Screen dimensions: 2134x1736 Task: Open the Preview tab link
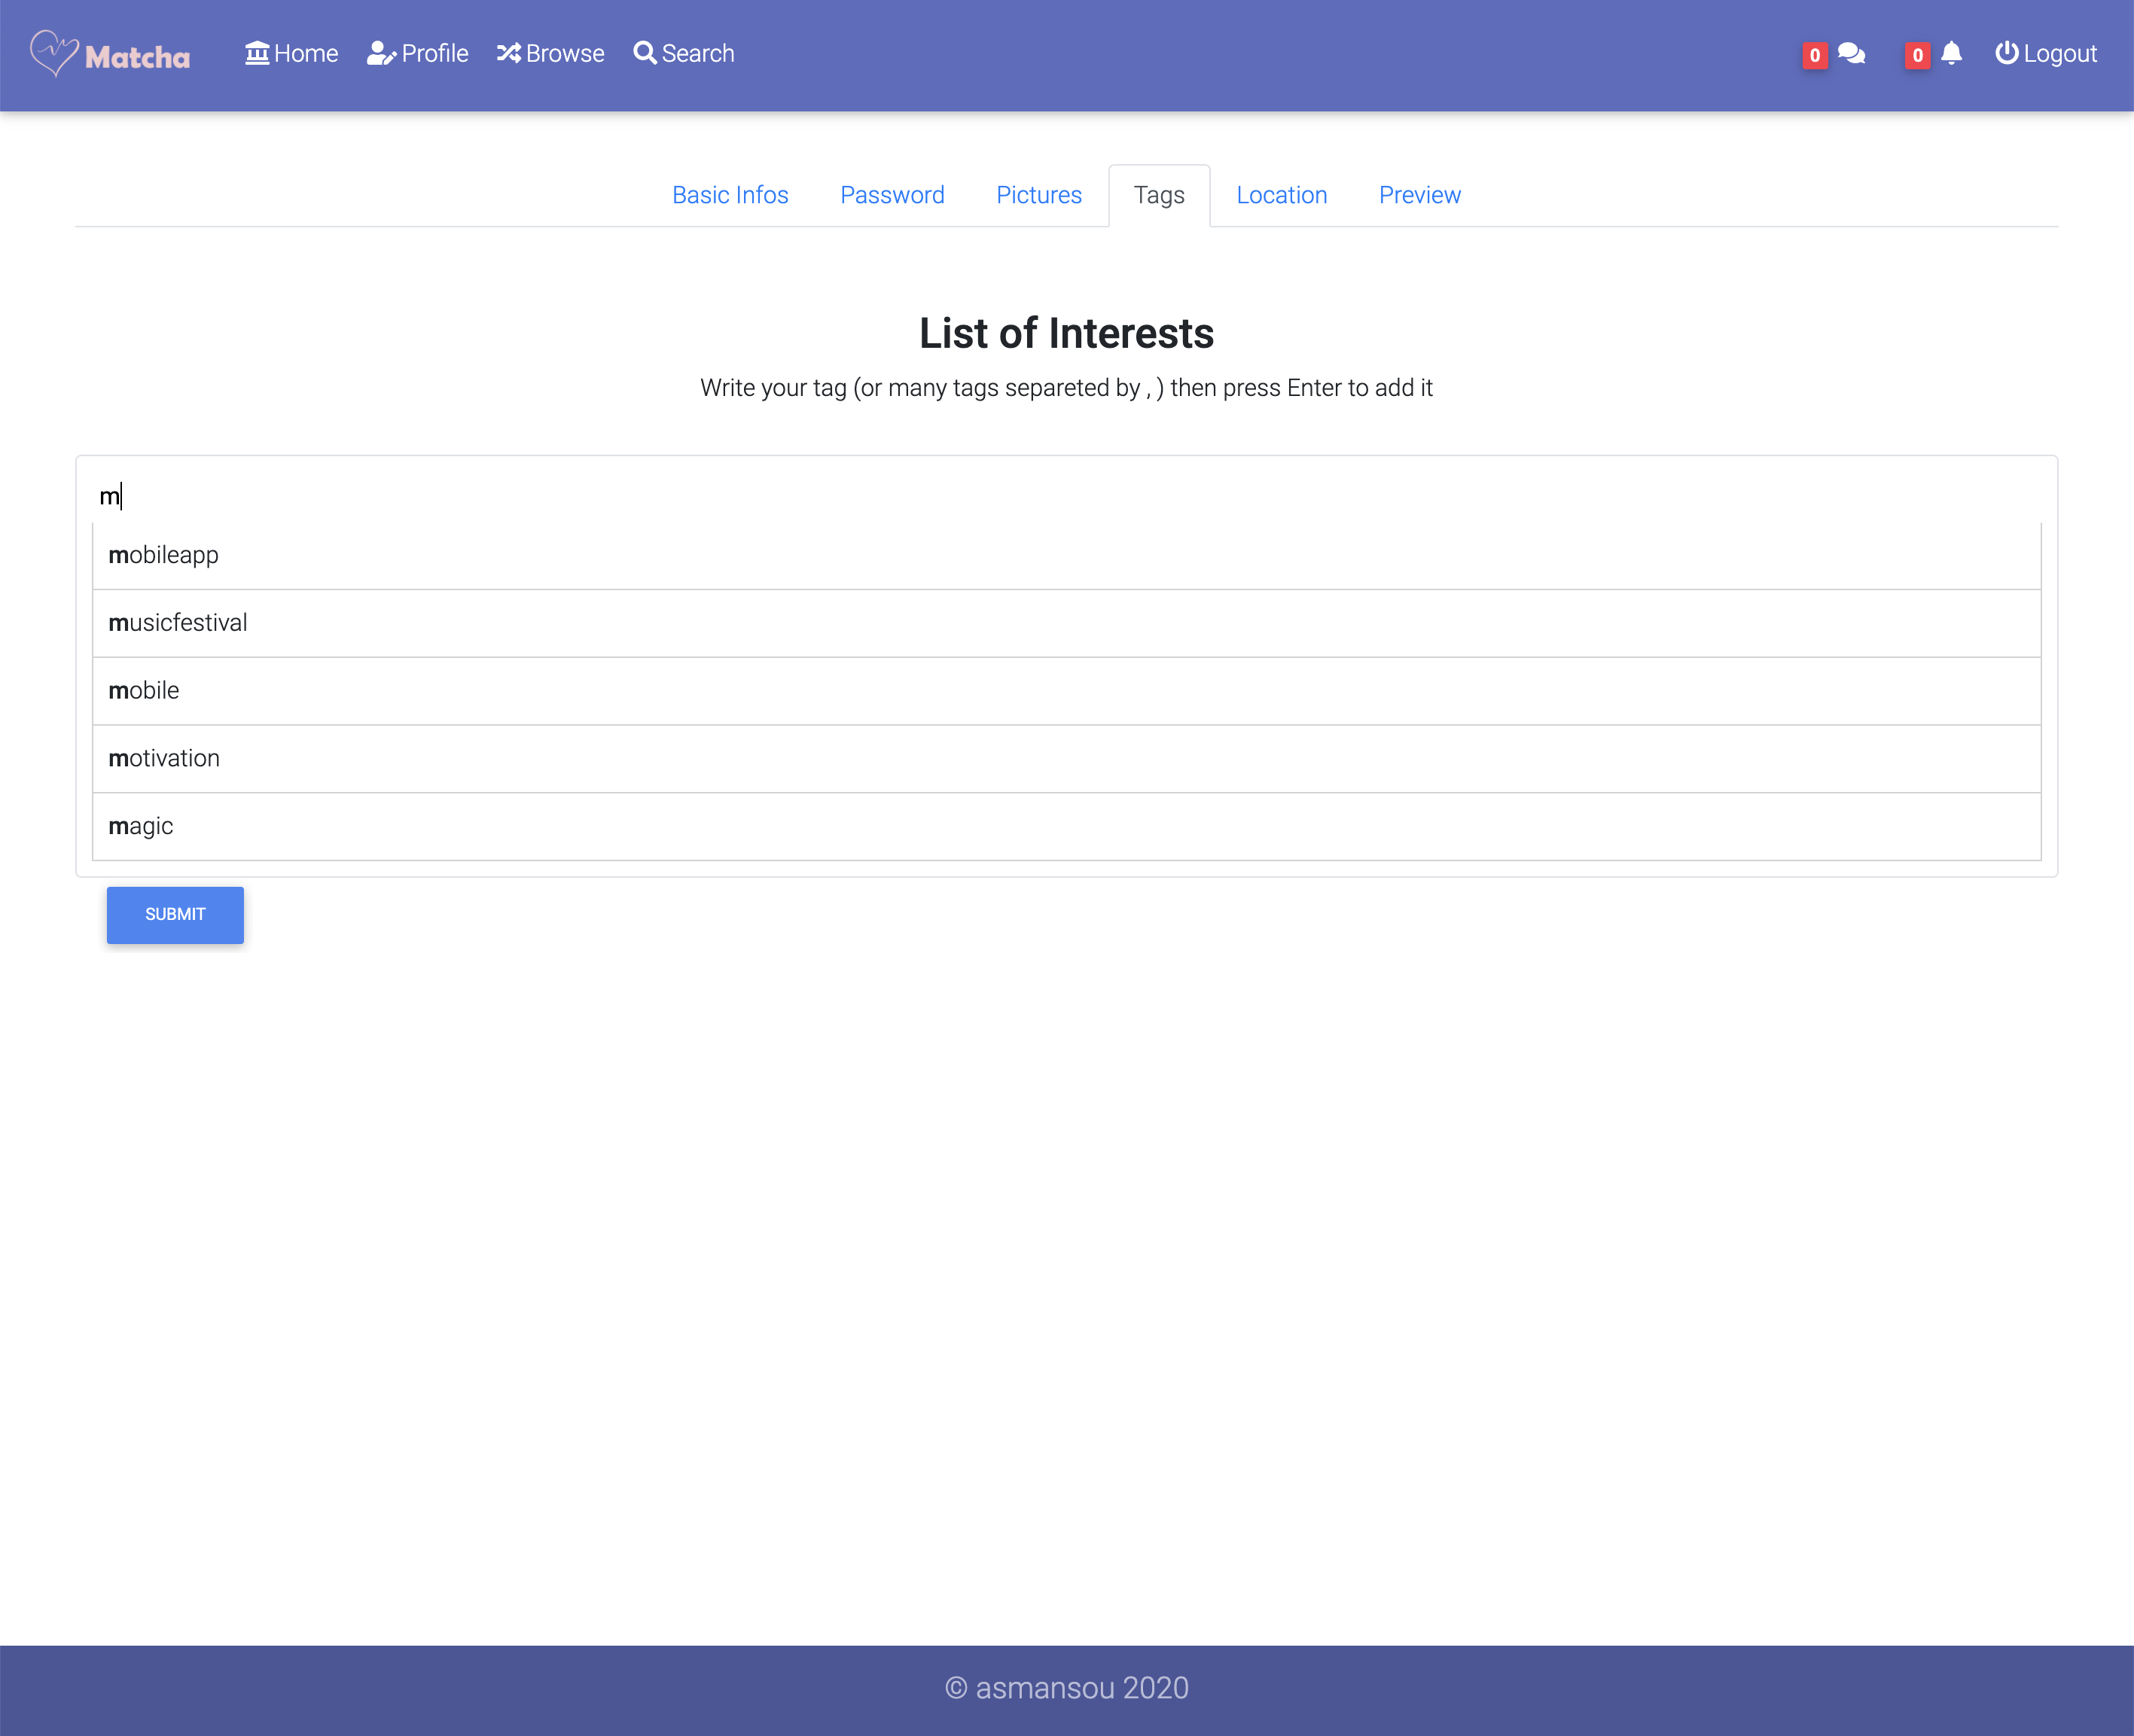(x=1419, y=195)
